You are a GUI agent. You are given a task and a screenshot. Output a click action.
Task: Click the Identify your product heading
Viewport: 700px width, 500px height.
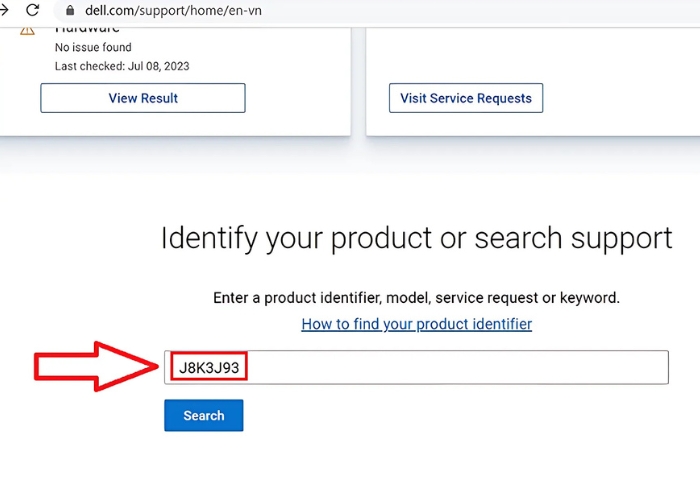coord(416,238)
